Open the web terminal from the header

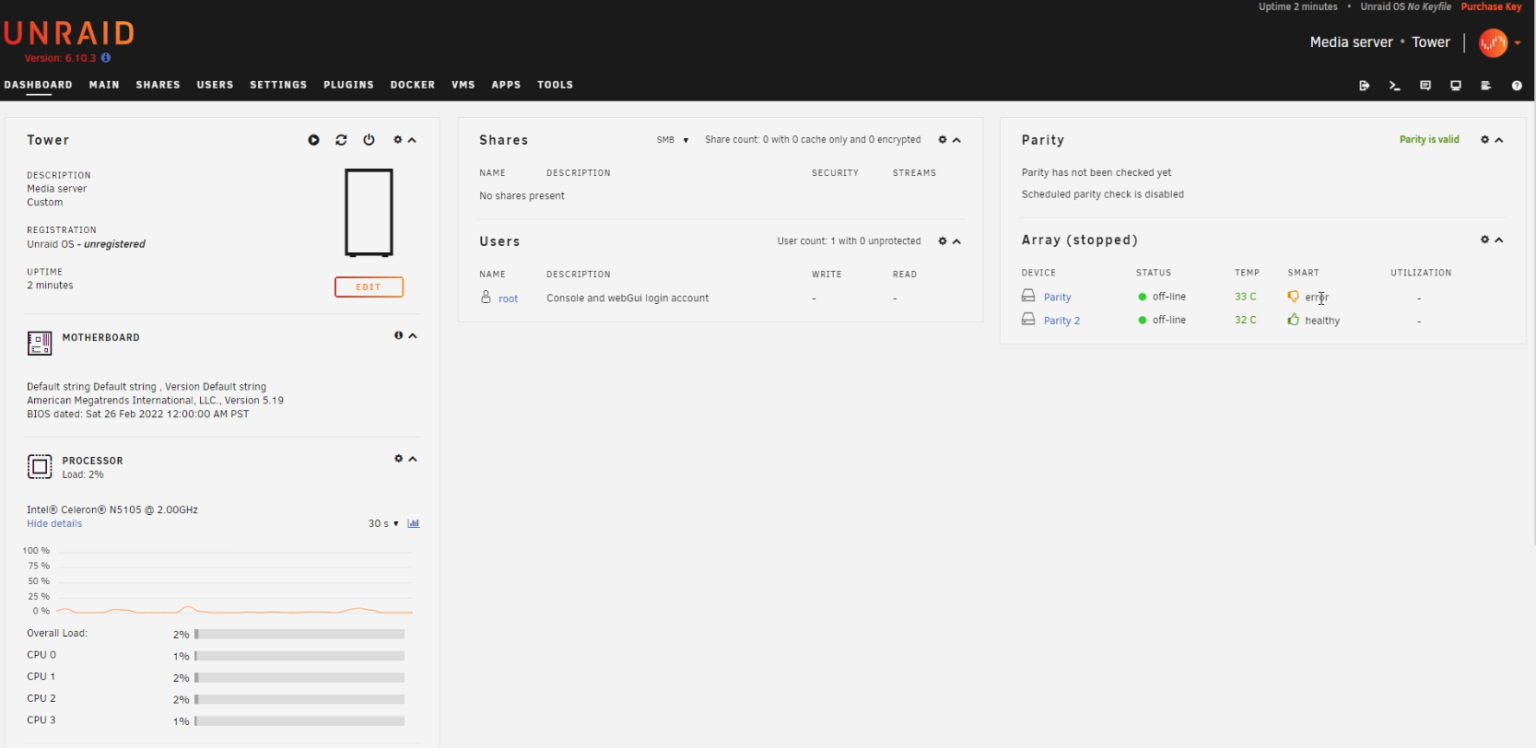click(x=1394, y=86)
